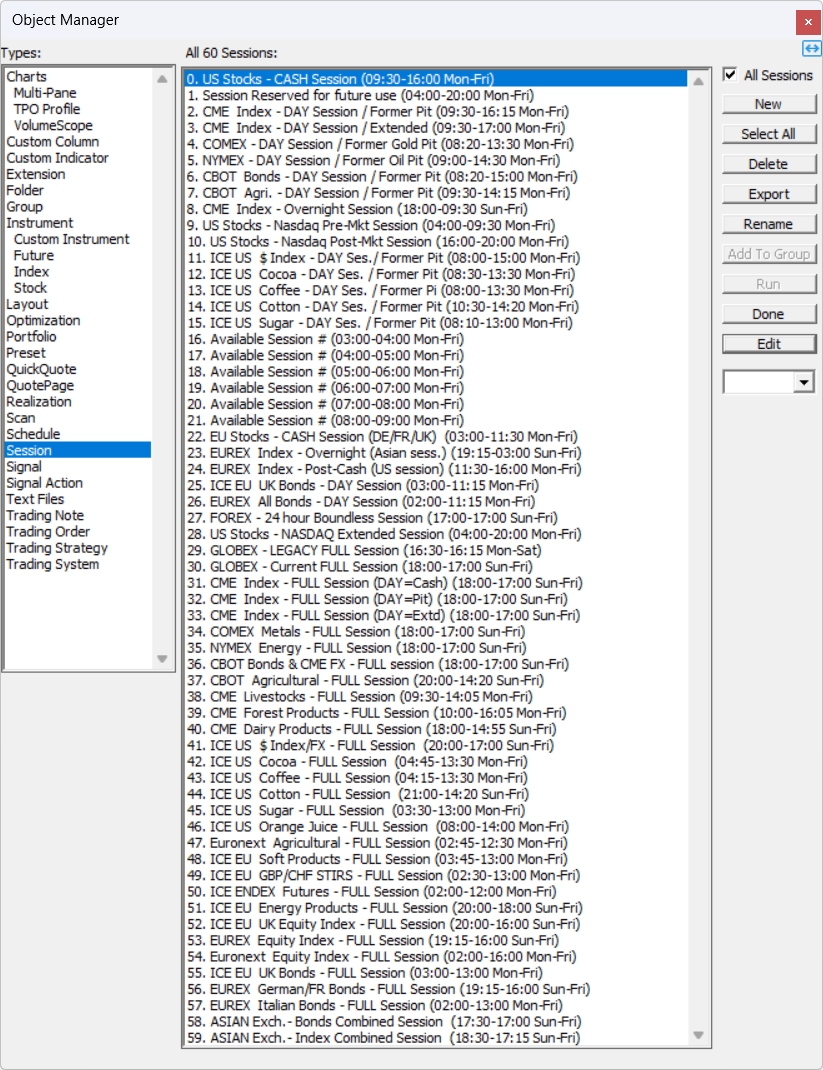Click the Done button

[x=768, y=314]
